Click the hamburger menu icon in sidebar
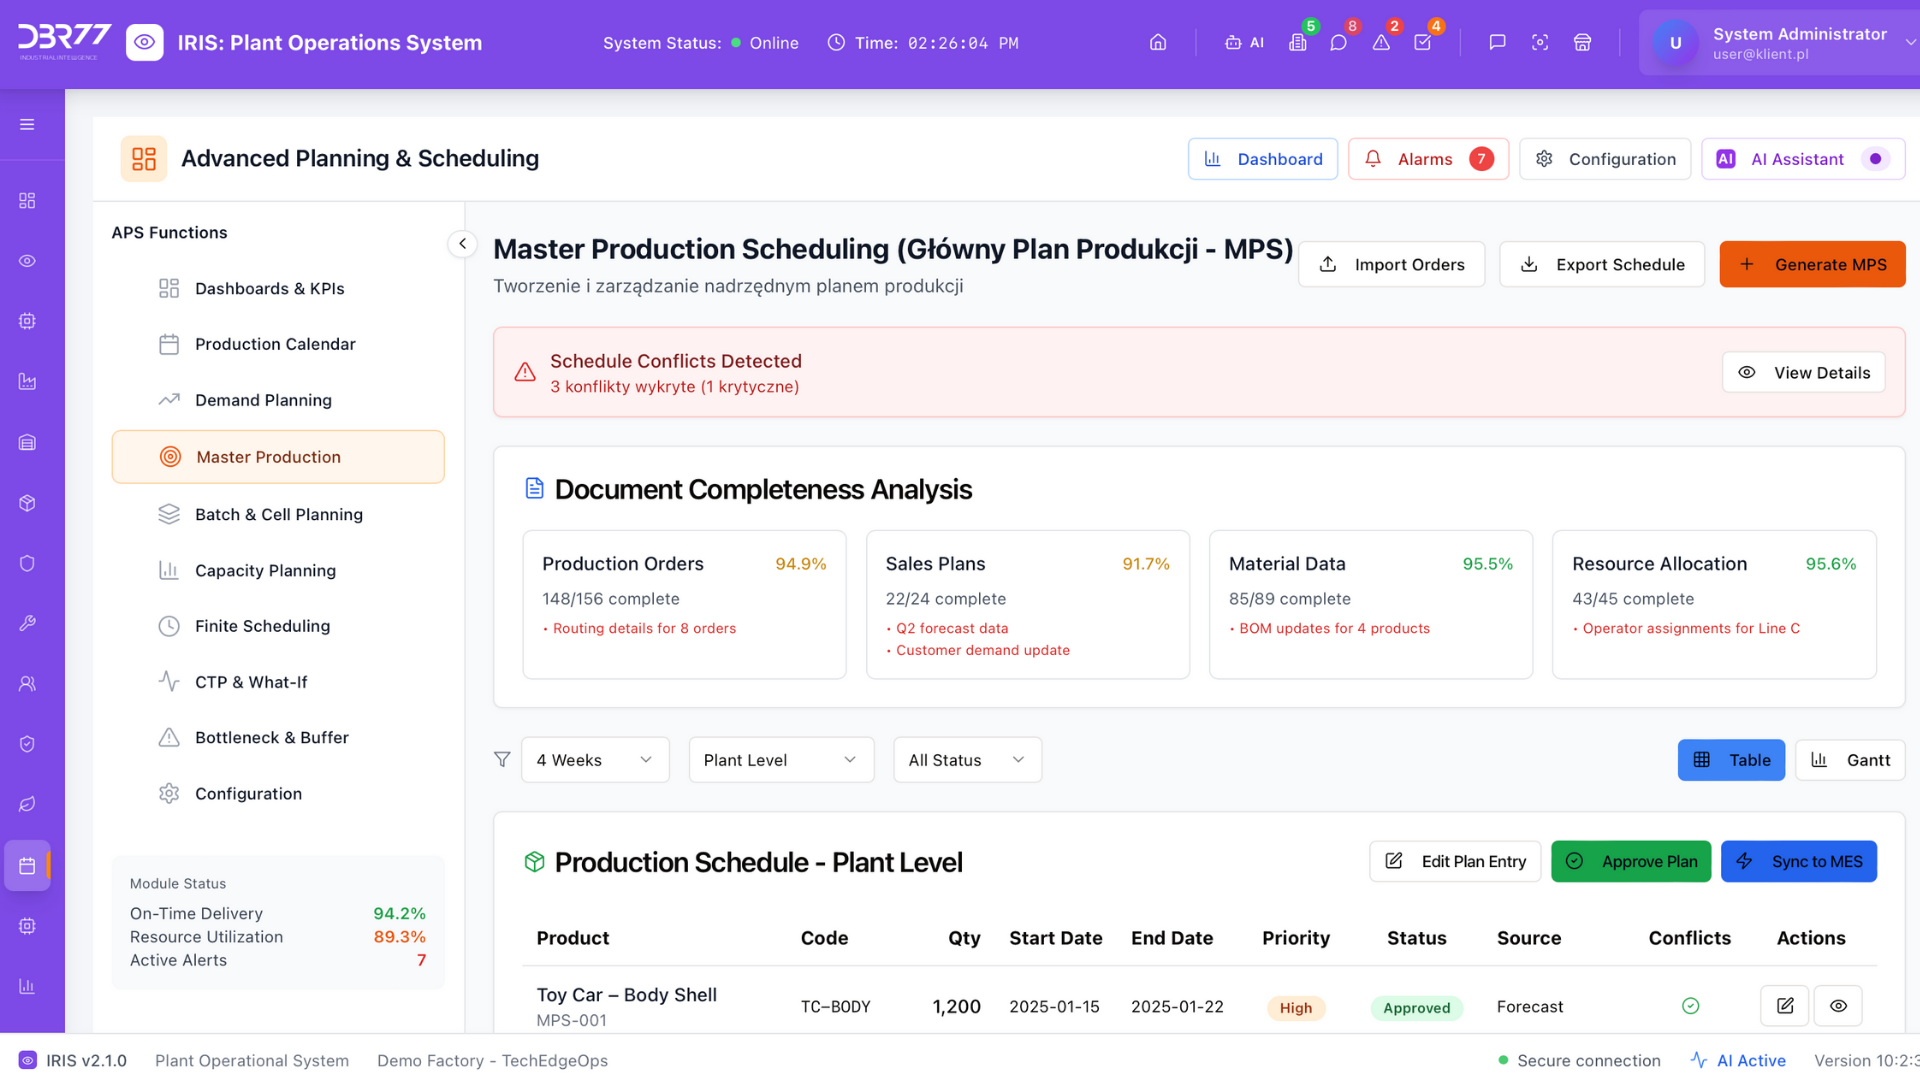Screen dimensions: 1920x1080 (x=27, y=125)
